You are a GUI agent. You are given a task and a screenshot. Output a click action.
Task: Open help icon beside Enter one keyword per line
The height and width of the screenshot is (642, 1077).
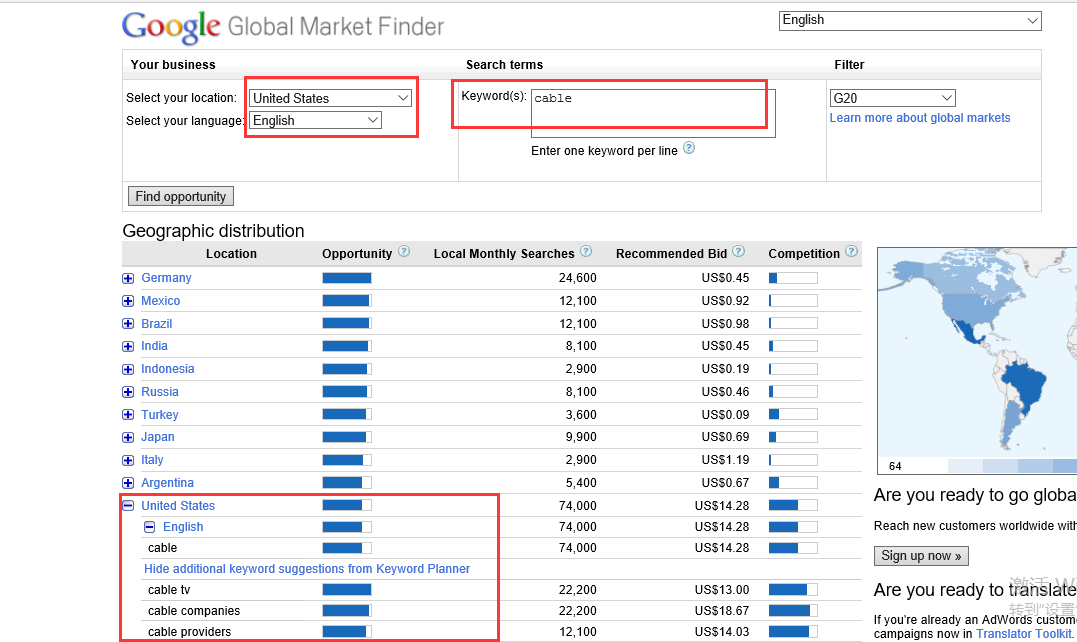[x=689, y=148]
